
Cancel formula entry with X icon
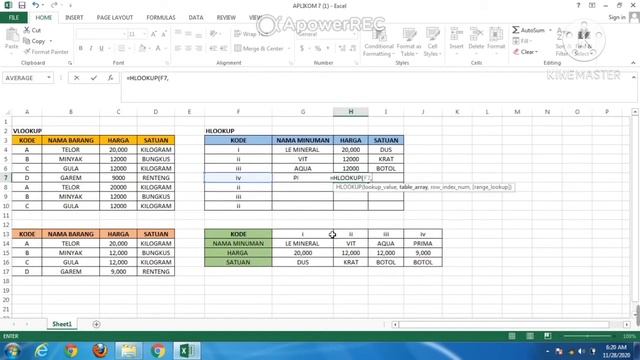(x=76, y=78)
